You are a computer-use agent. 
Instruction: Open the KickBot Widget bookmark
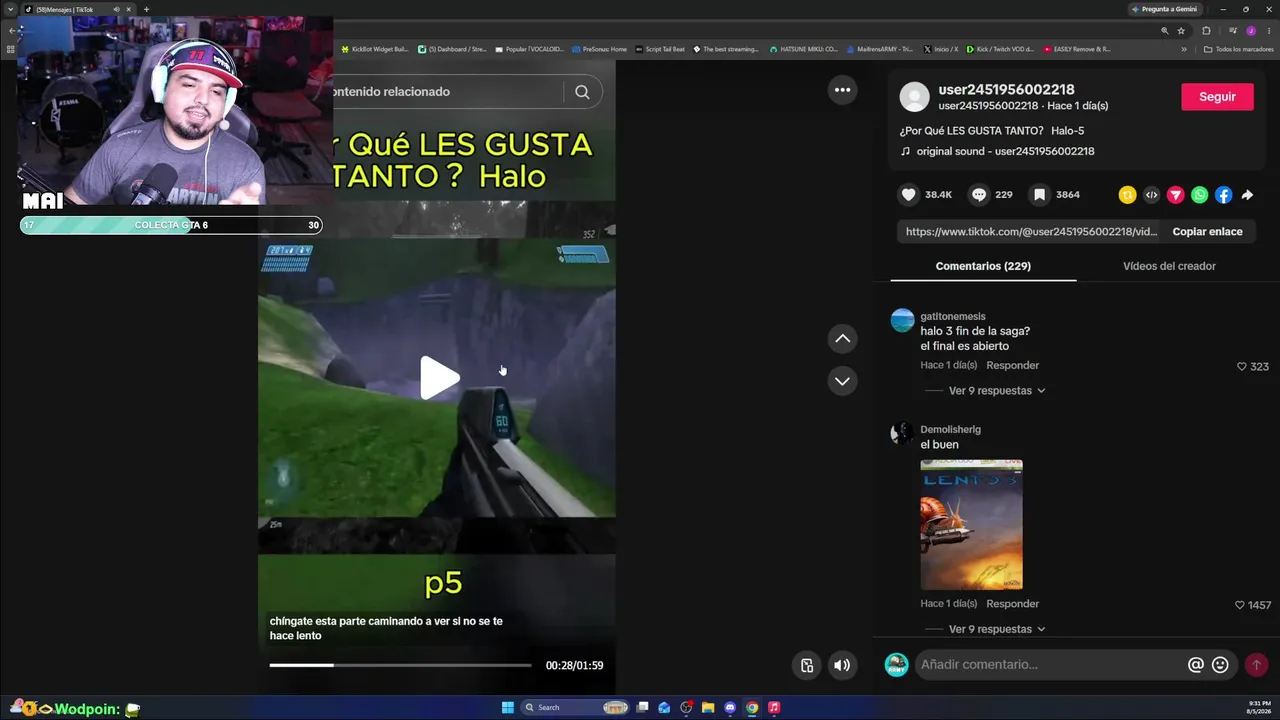point(375,49)
